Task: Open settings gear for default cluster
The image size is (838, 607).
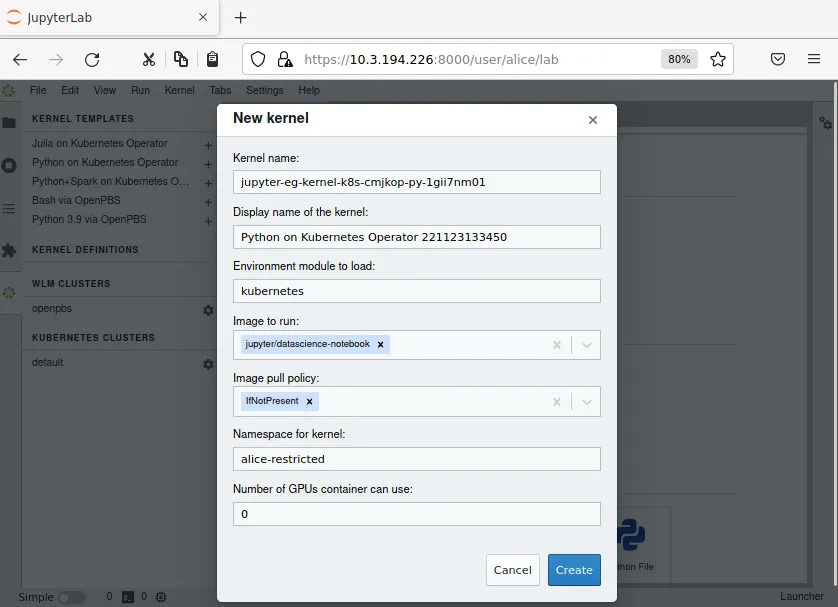Action: point(208,364)
